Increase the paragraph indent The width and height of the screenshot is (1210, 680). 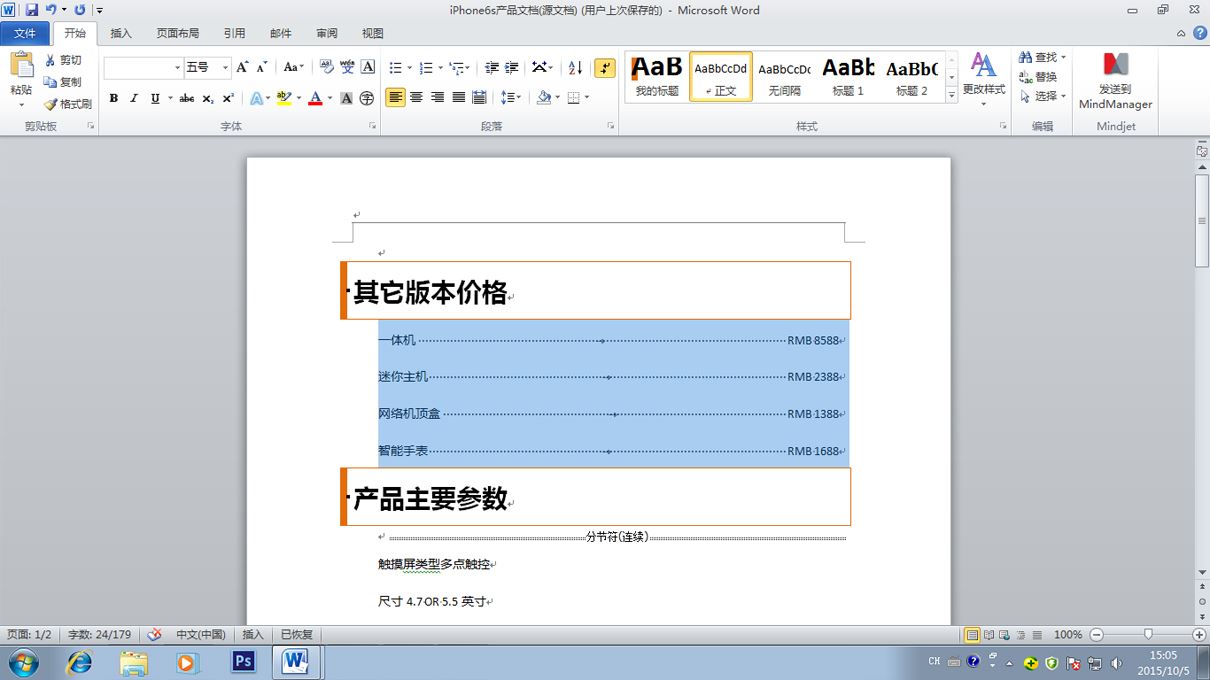512,67
